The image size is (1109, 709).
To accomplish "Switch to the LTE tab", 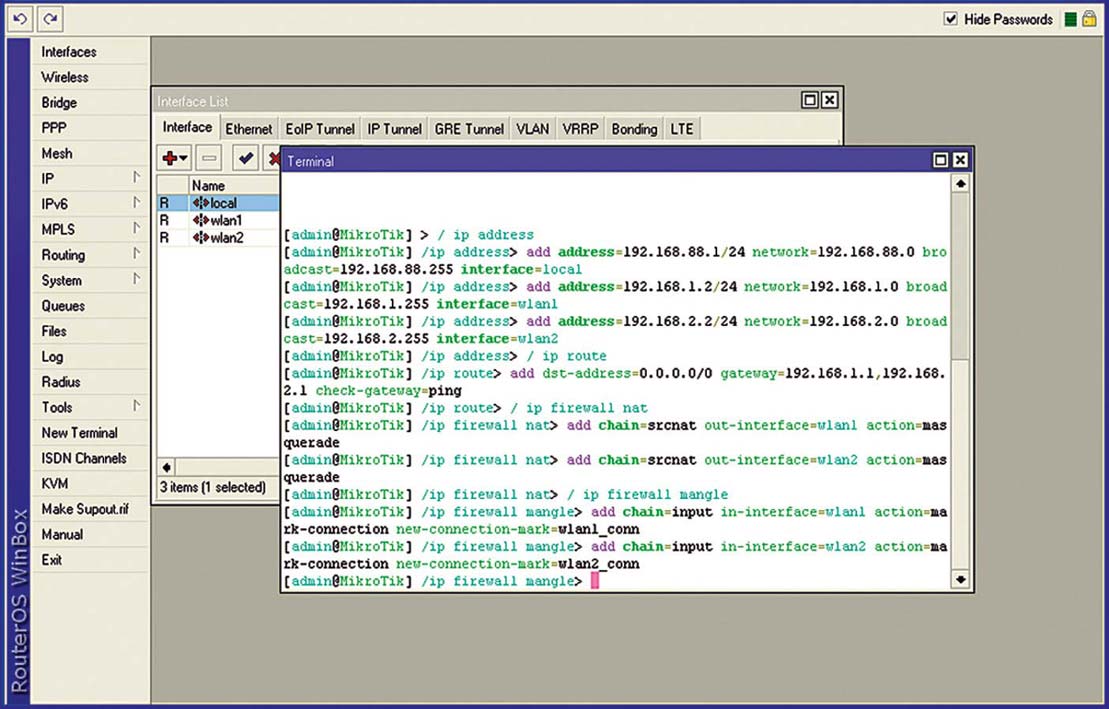I will (682, 129).
